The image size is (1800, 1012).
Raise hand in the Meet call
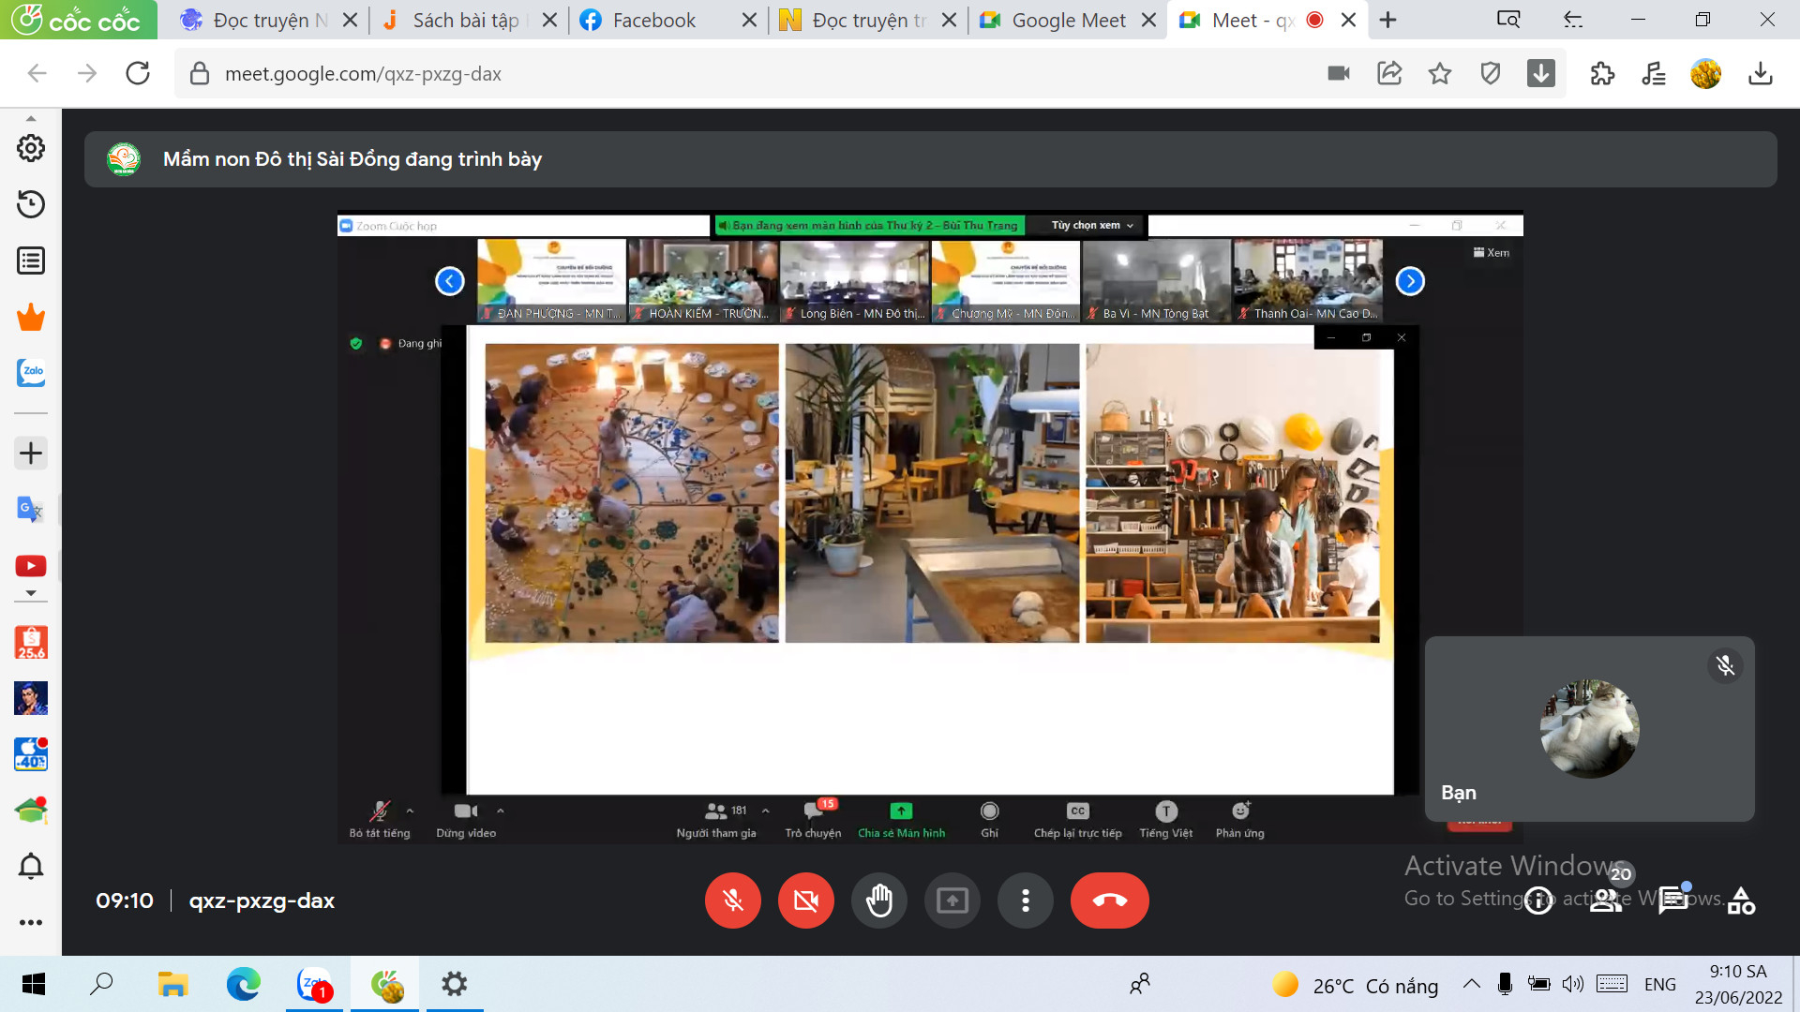(879, 900)
